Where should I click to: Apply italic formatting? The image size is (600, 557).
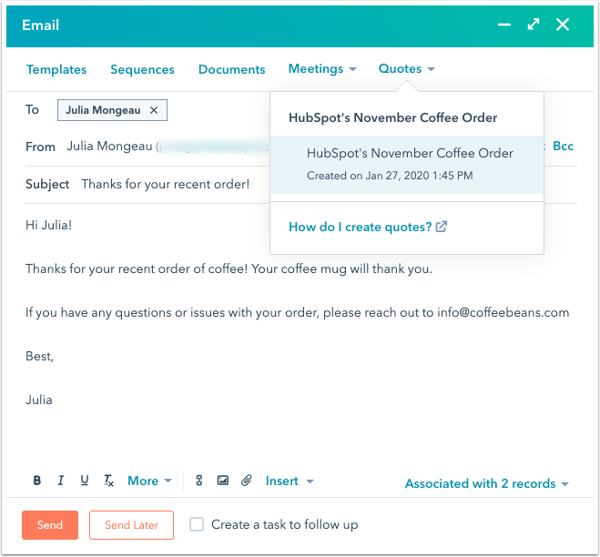(61, 481)
